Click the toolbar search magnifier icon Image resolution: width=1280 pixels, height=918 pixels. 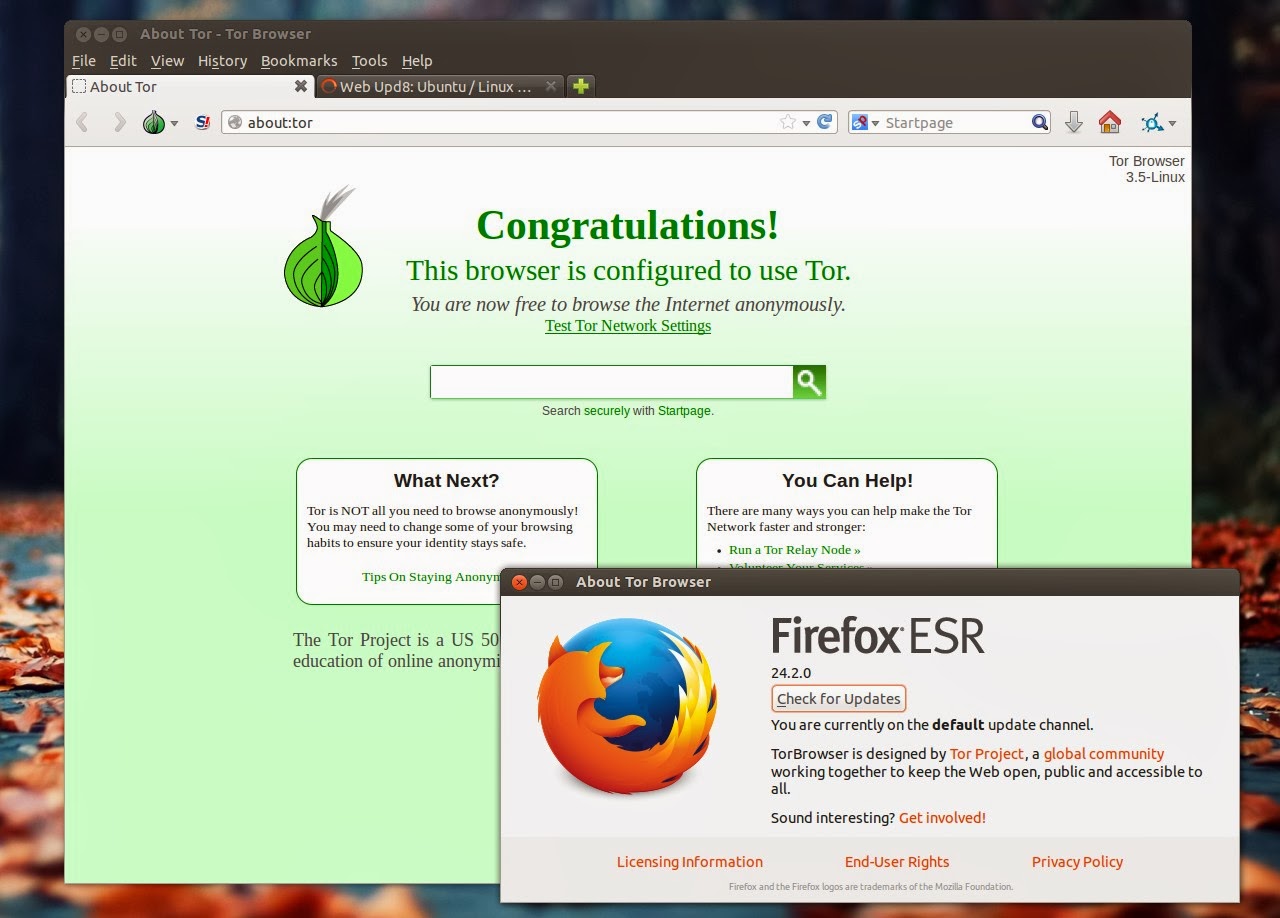[1040, 122]
